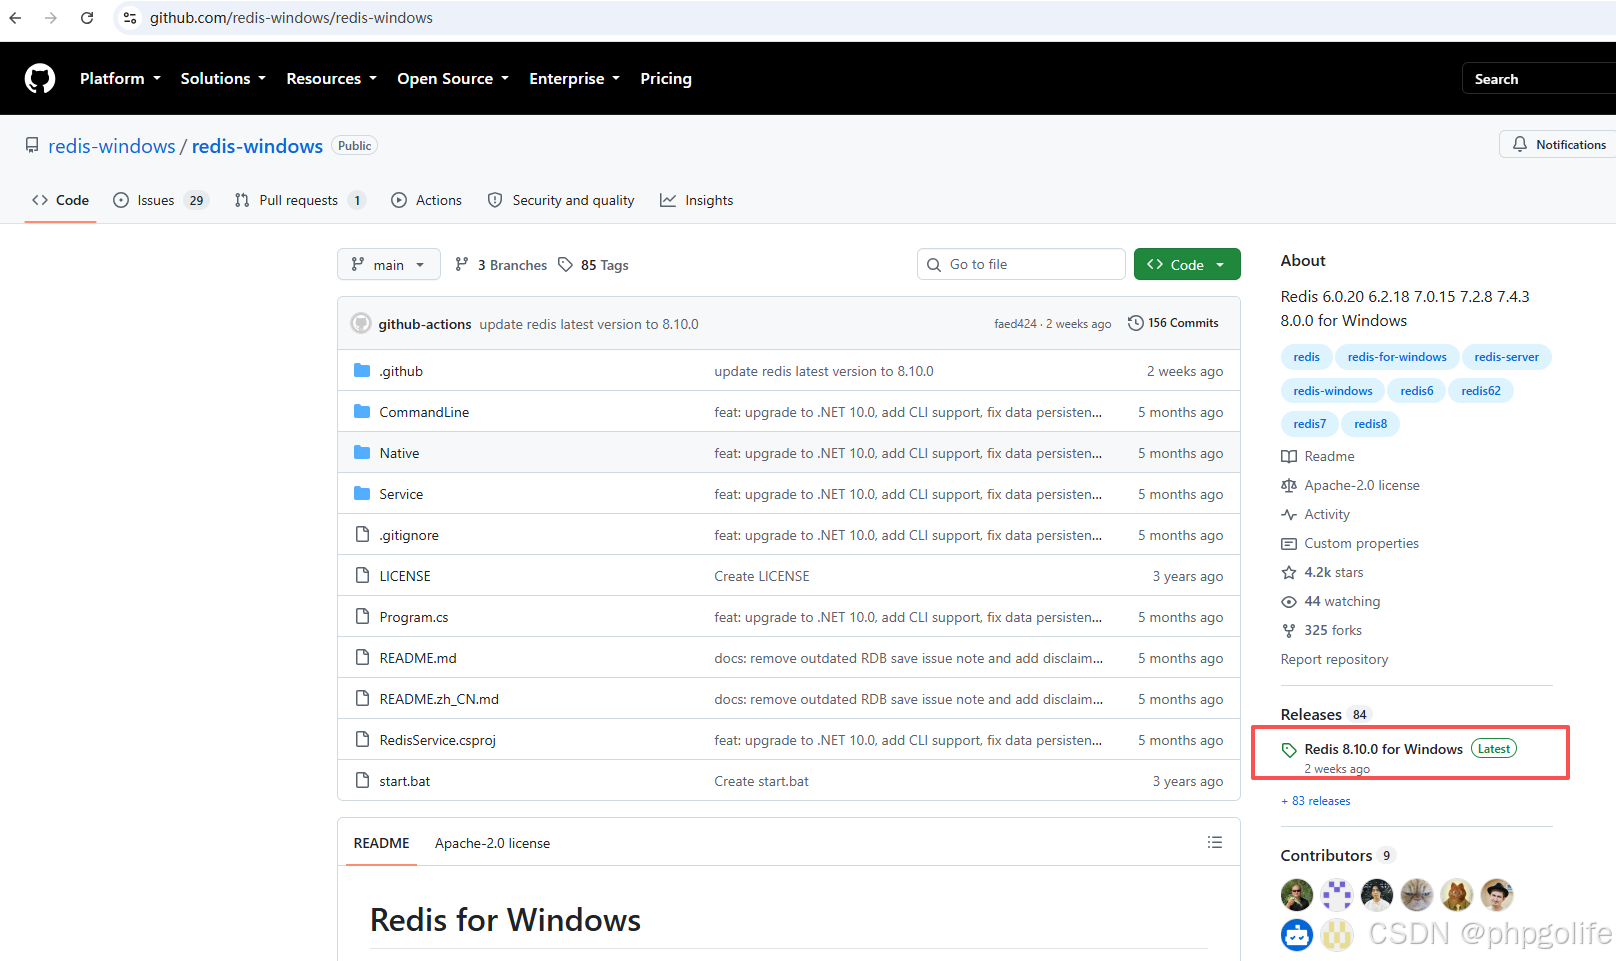
Task: Click the star icon beside 4.2k stars
Action: pyautogui.click(x=1289, y=573)
